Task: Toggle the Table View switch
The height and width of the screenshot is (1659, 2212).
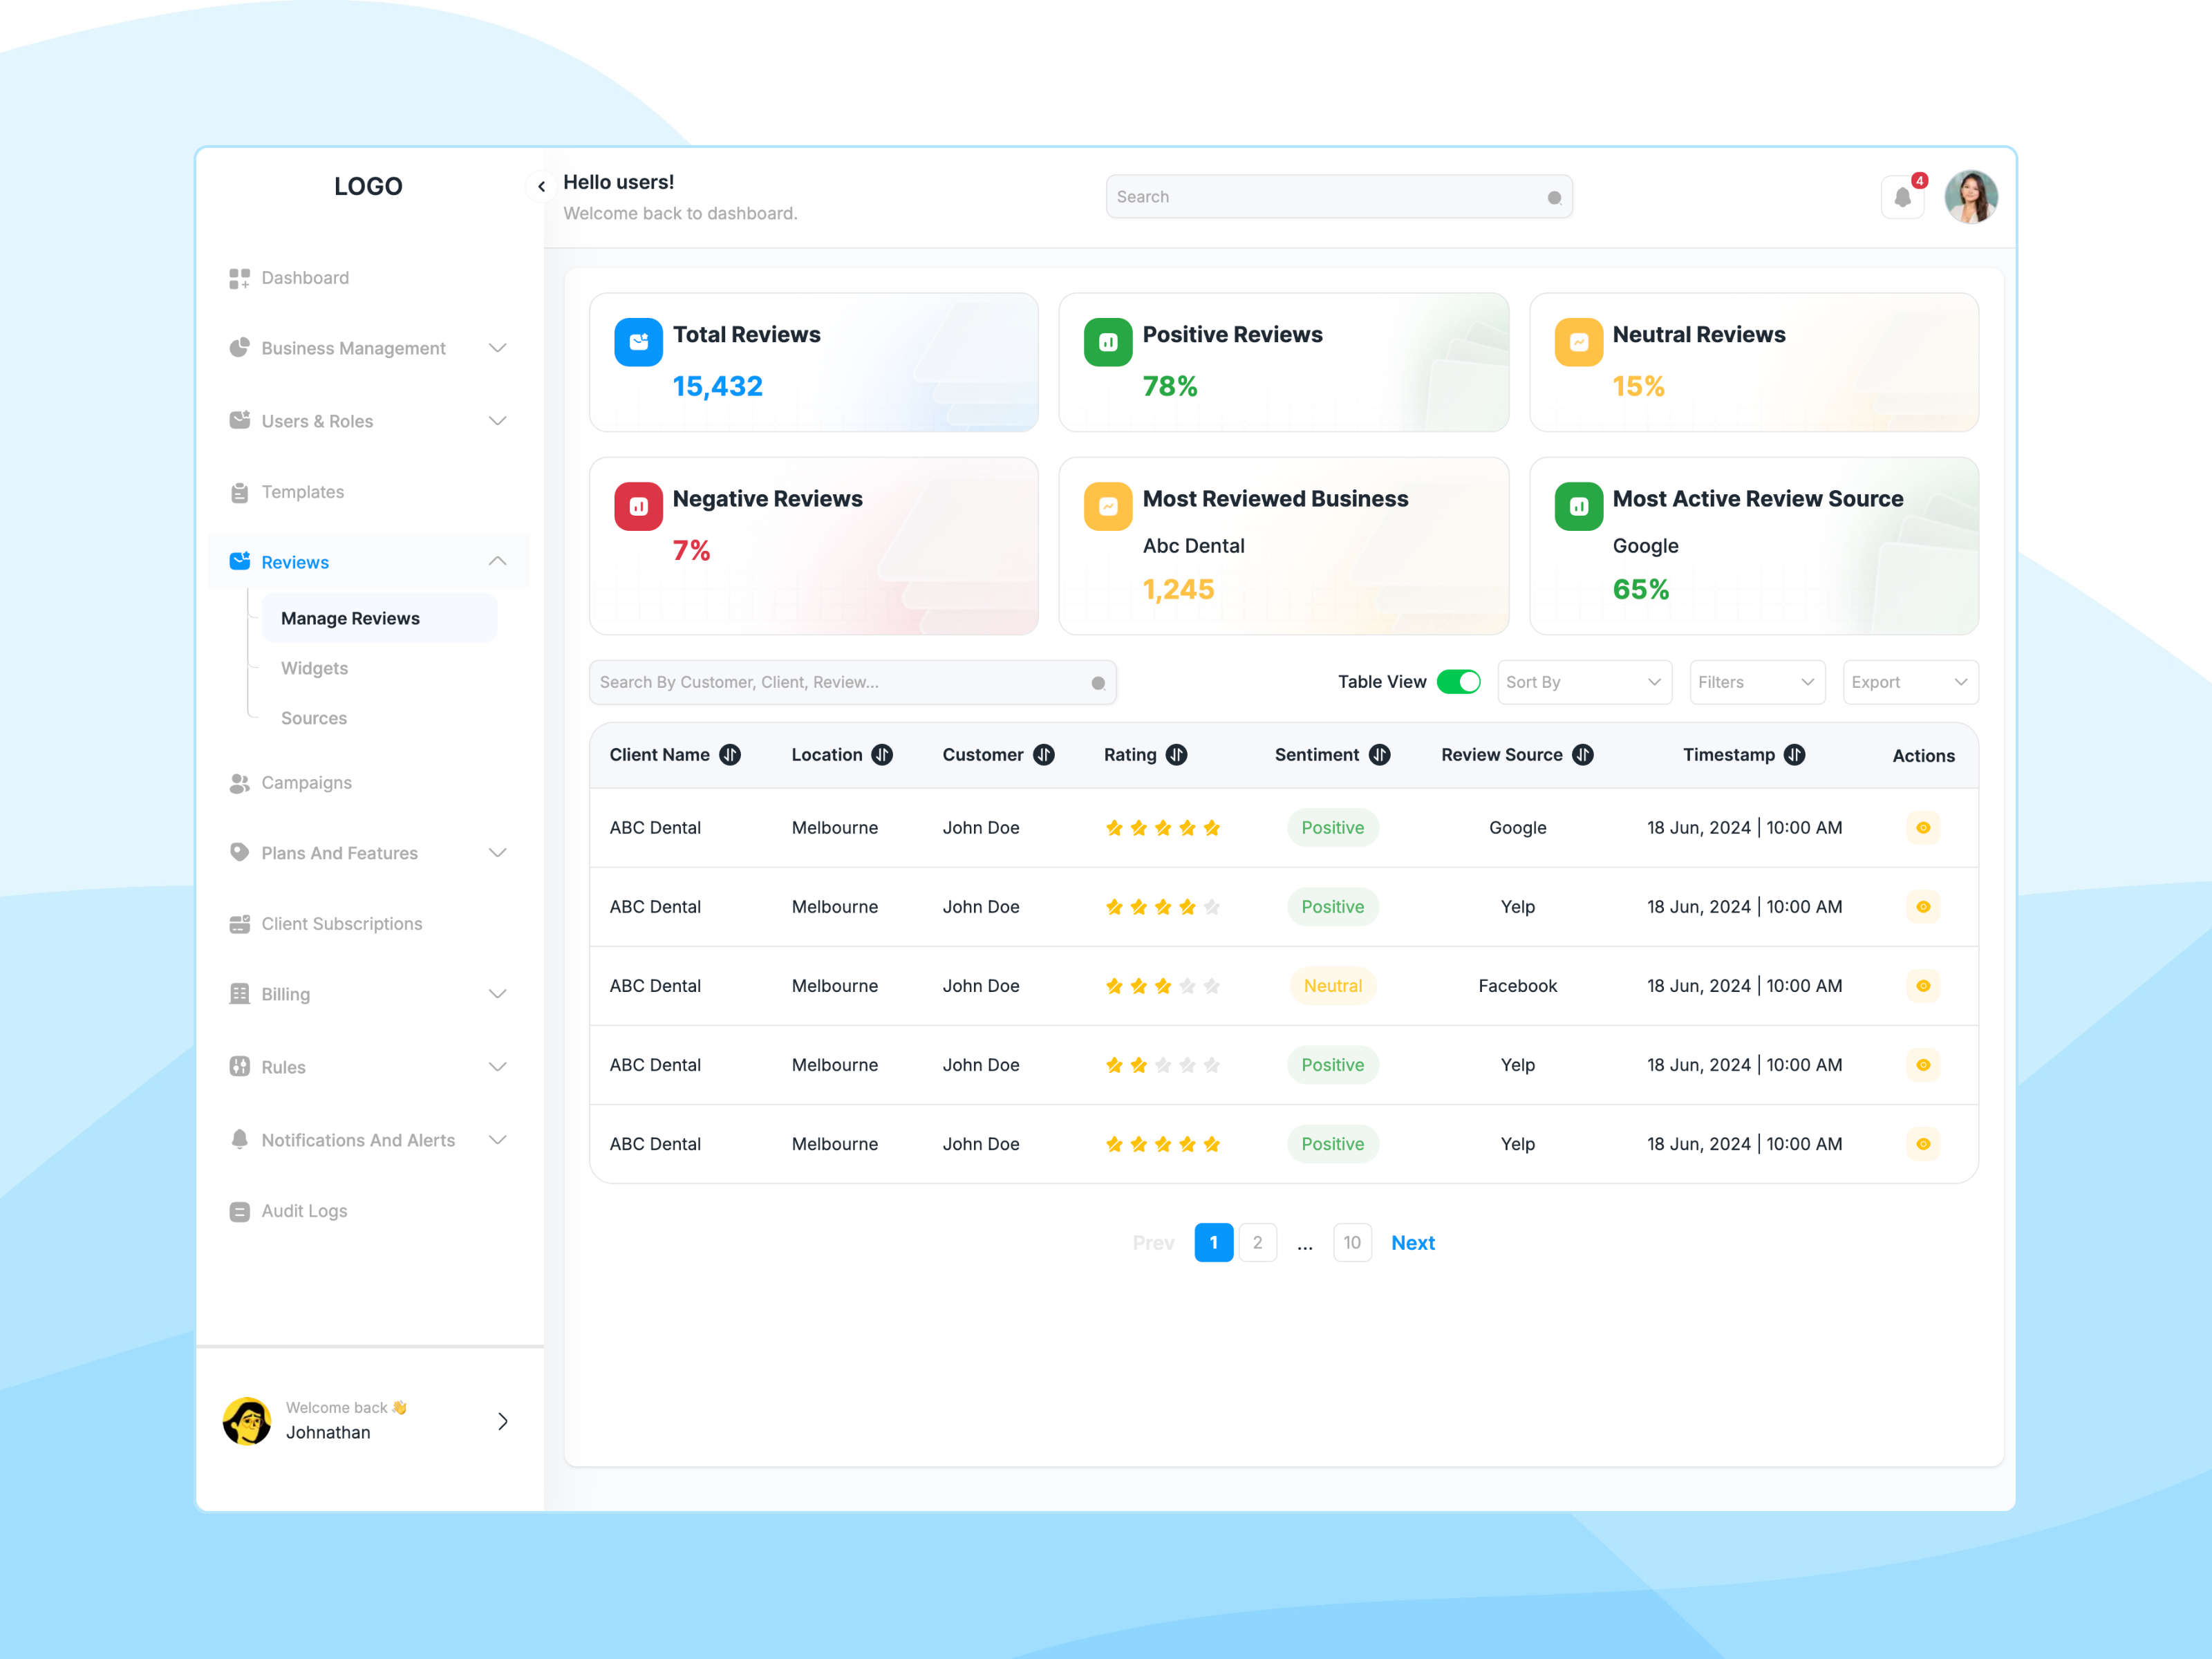Action: click(x=1458, y=682)
